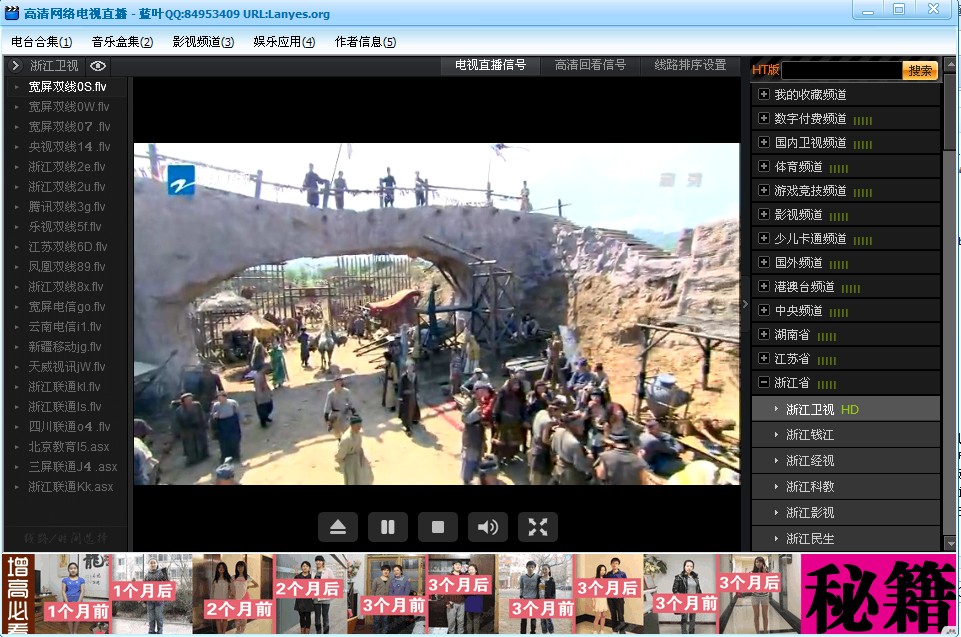The height and width of the screenshot is (637, 961).
Task: Mute the volume speaker icon
Action: coord(488,527)
